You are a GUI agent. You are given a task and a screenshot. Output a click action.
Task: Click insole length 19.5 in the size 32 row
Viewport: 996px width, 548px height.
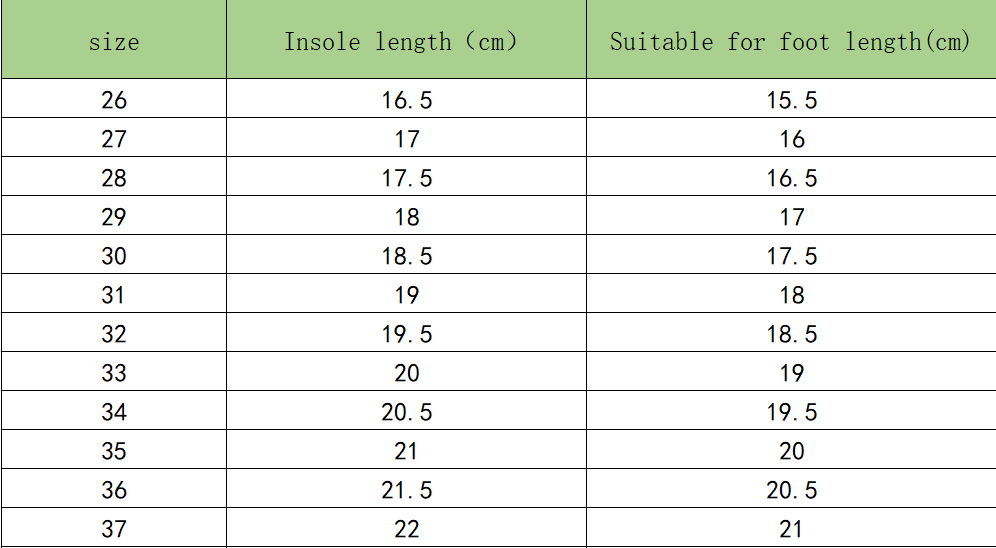coord(406,334)
